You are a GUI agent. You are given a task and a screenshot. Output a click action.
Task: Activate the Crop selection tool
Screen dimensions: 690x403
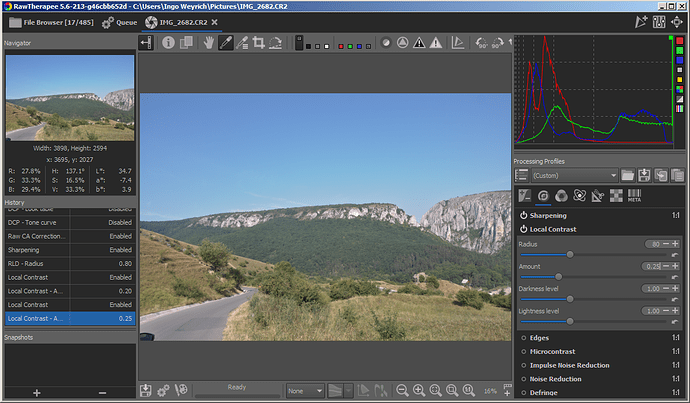tap(258, 43)
